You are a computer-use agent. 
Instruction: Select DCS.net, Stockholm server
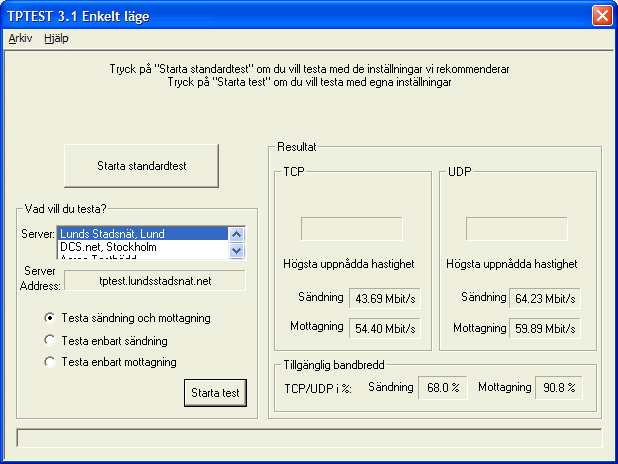point(143,247)
